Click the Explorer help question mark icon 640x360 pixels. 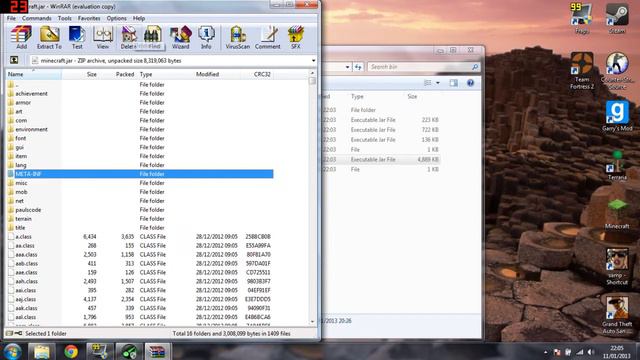coord(470,83)
